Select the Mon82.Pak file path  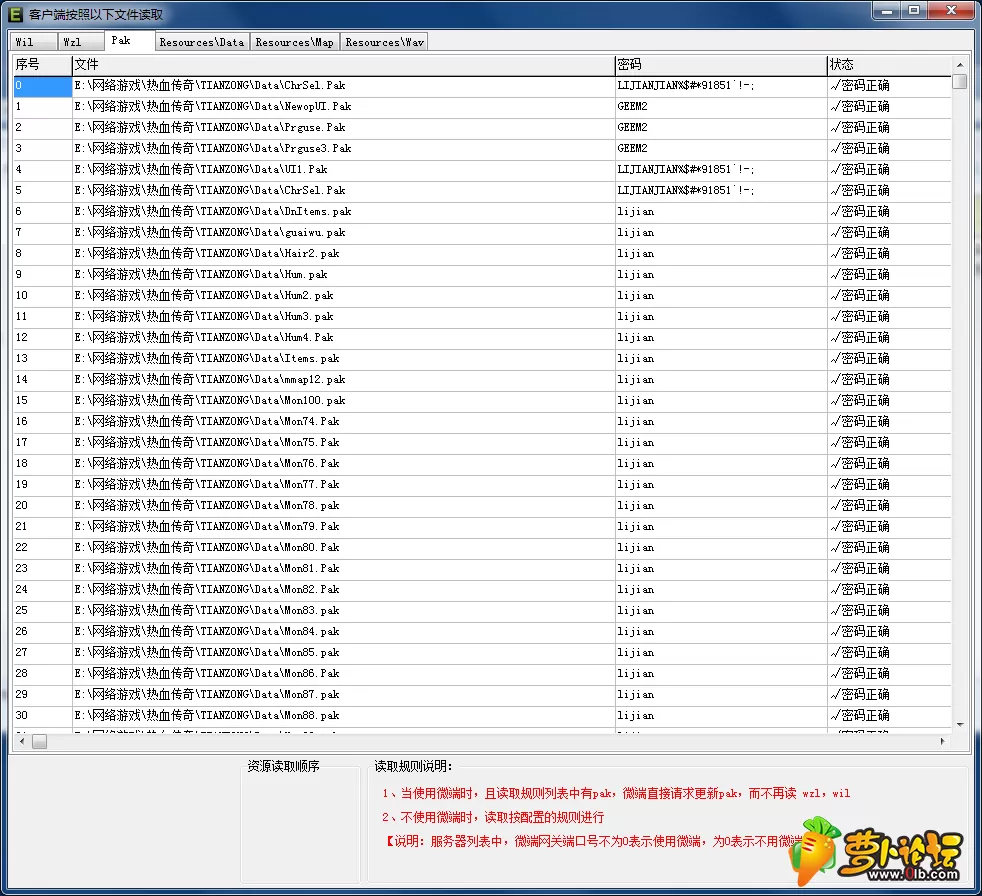[x=207, y=589]
